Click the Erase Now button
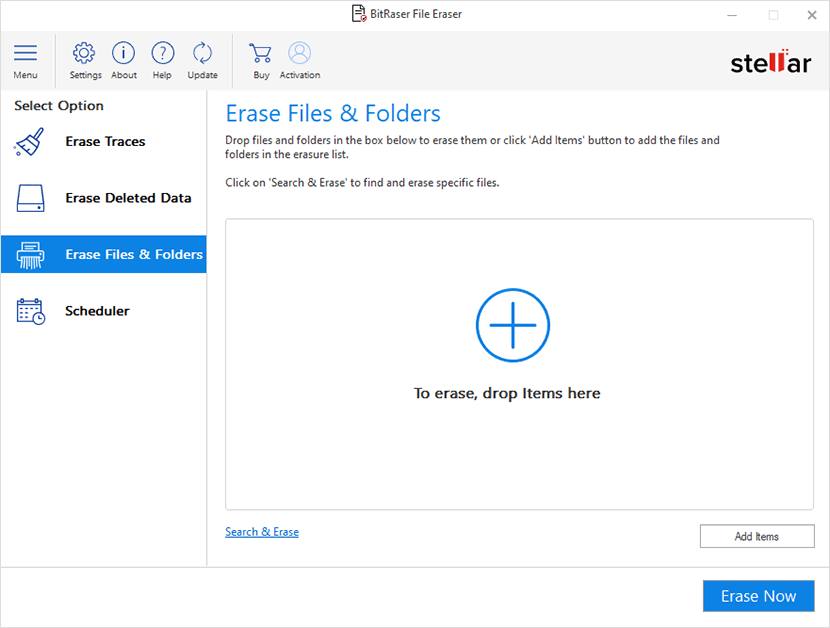 coord(758,595)
